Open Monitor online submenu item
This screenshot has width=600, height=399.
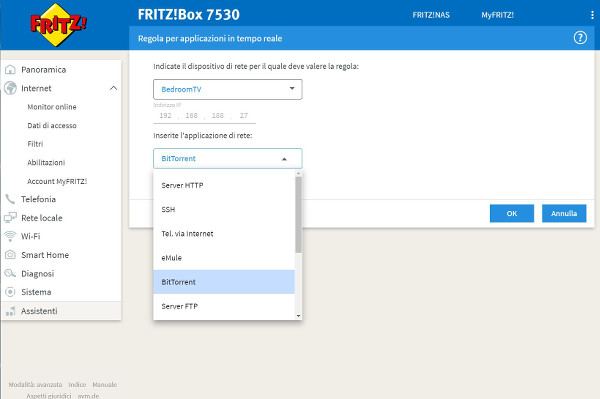tap(52, 107)
